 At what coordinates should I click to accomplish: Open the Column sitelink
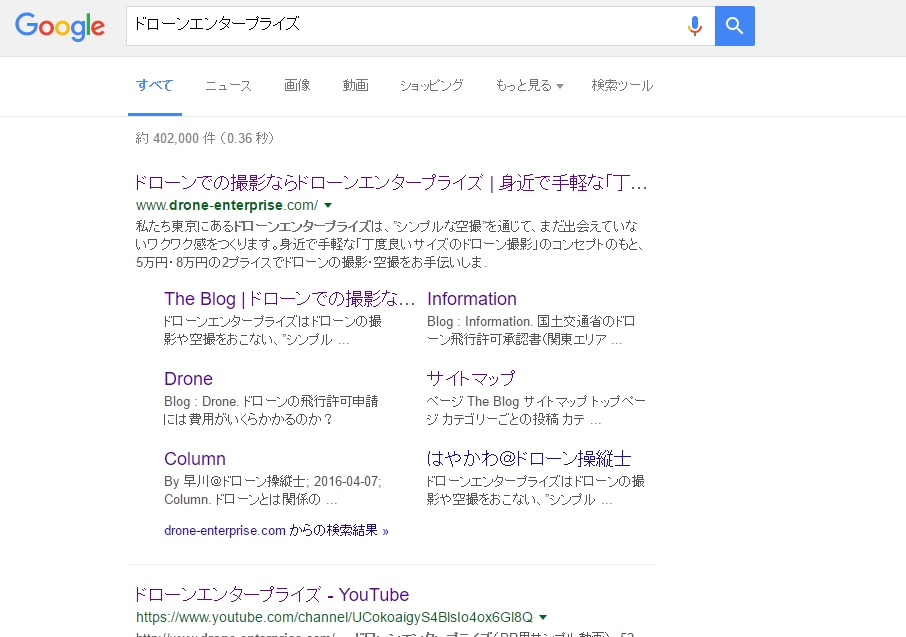pos(195,458)
